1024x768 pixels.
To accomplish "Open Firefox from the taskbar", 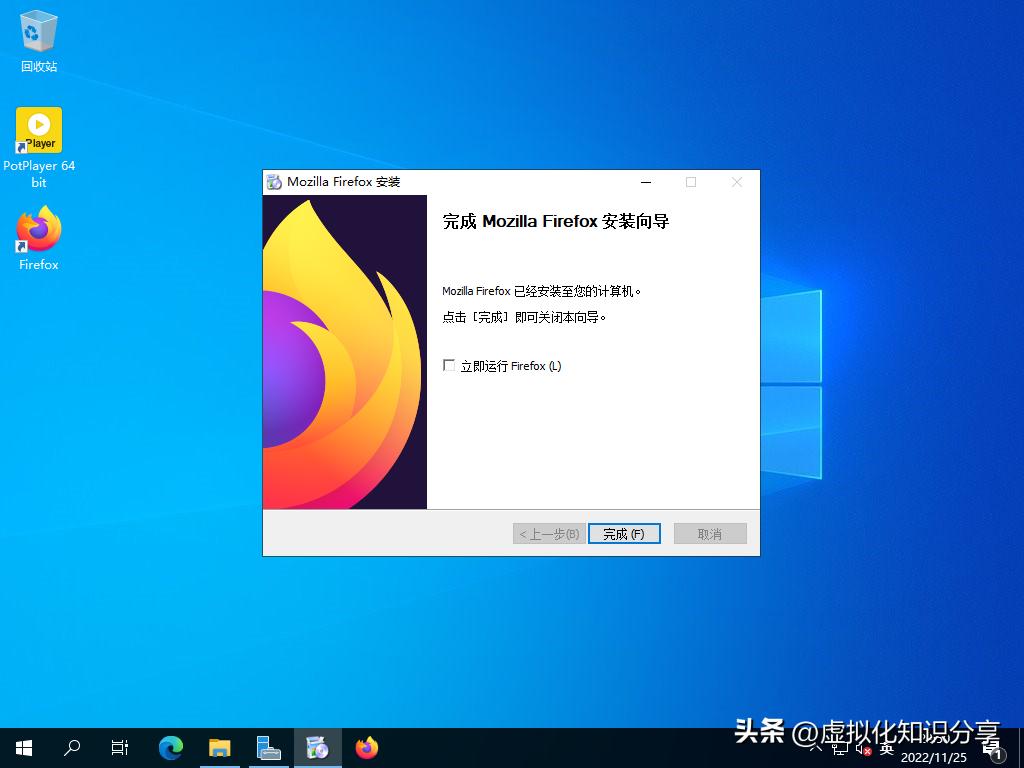I will 366,747.
